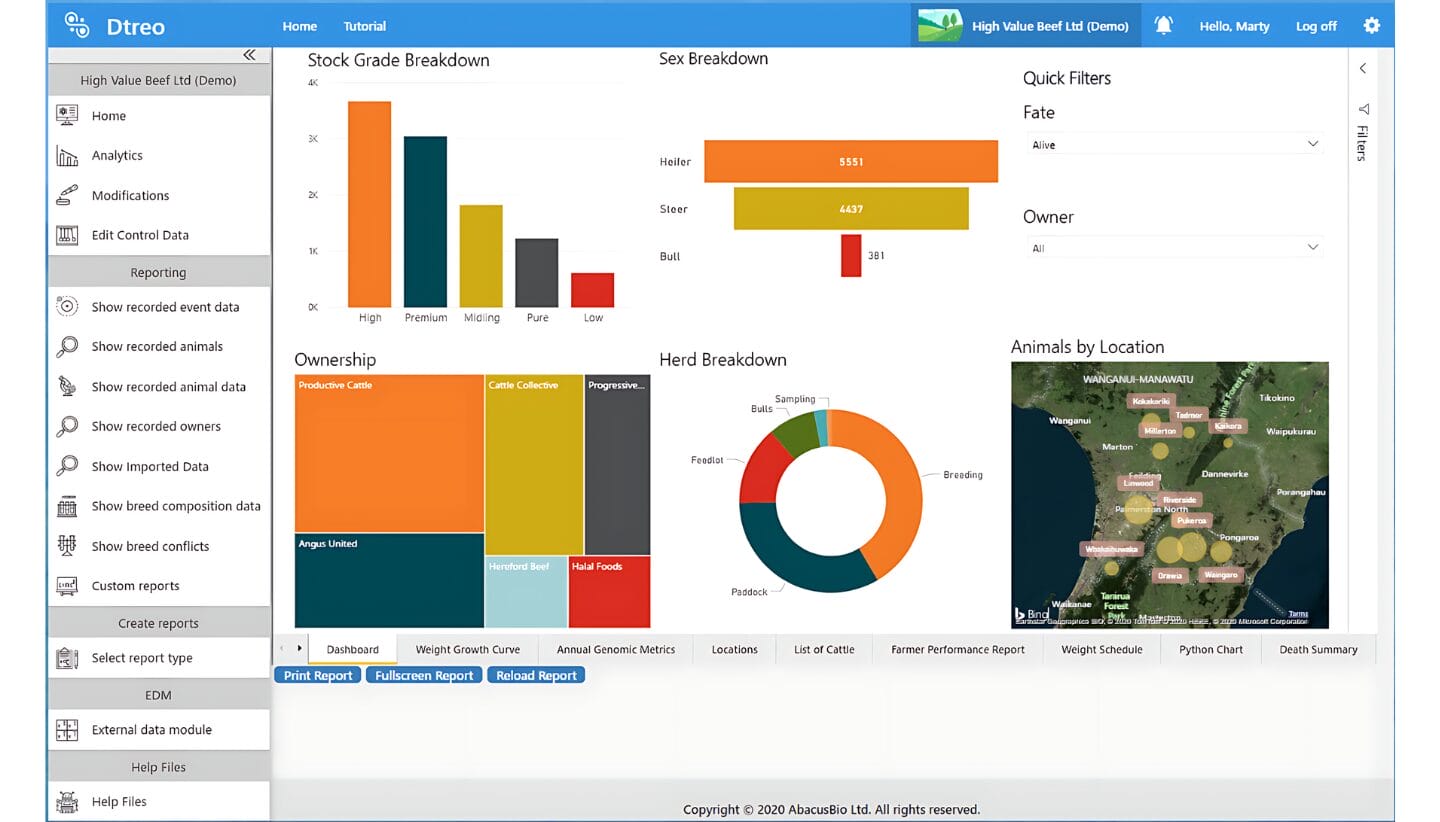Expand the Filters pane with the chevron

[x=1362, y=68]
